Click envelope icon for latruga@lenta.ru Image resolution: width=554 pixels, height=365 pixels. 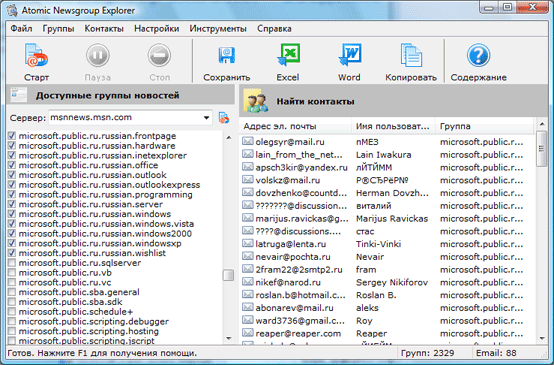[248, 243]
